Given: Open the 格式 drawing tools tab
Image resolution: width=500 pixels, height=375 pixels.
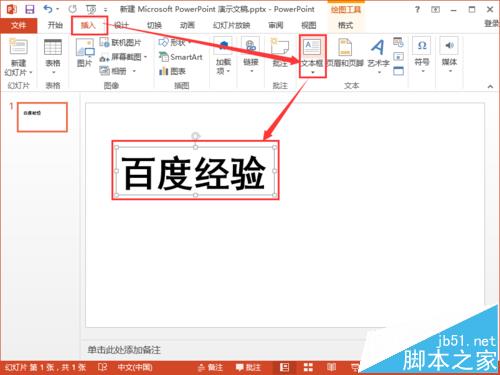Looking at the screenshot, I should click(x=345, y=25).
